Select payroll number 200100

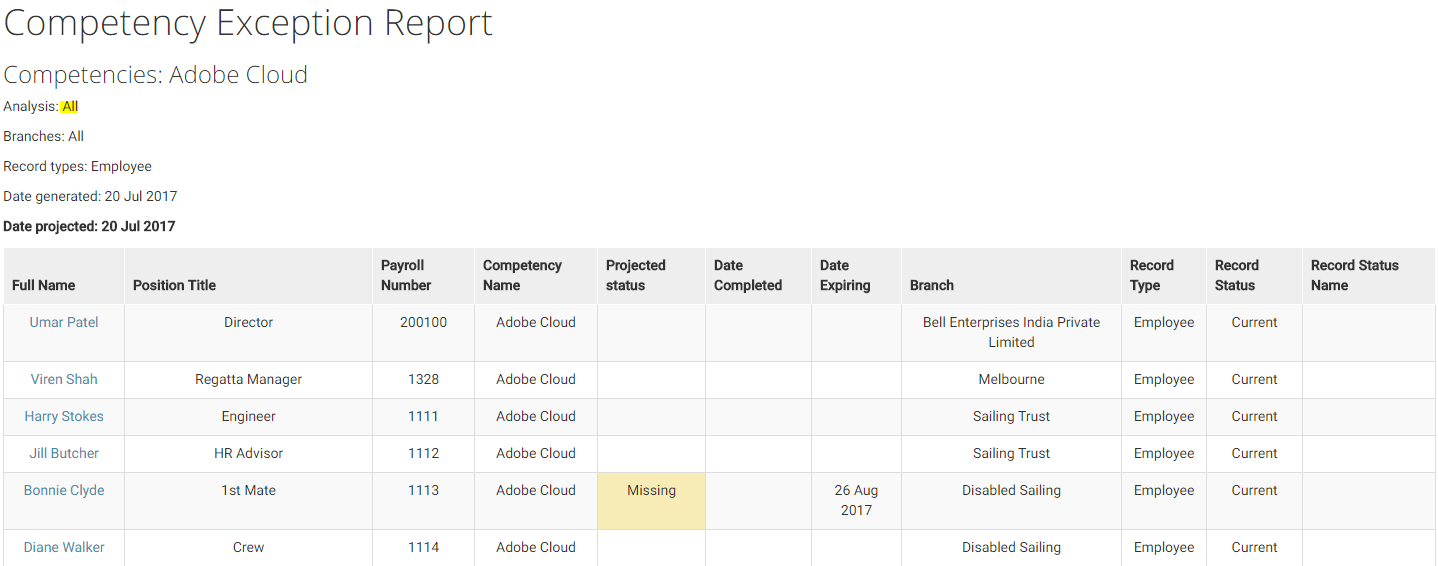click(x=424, y=322)
